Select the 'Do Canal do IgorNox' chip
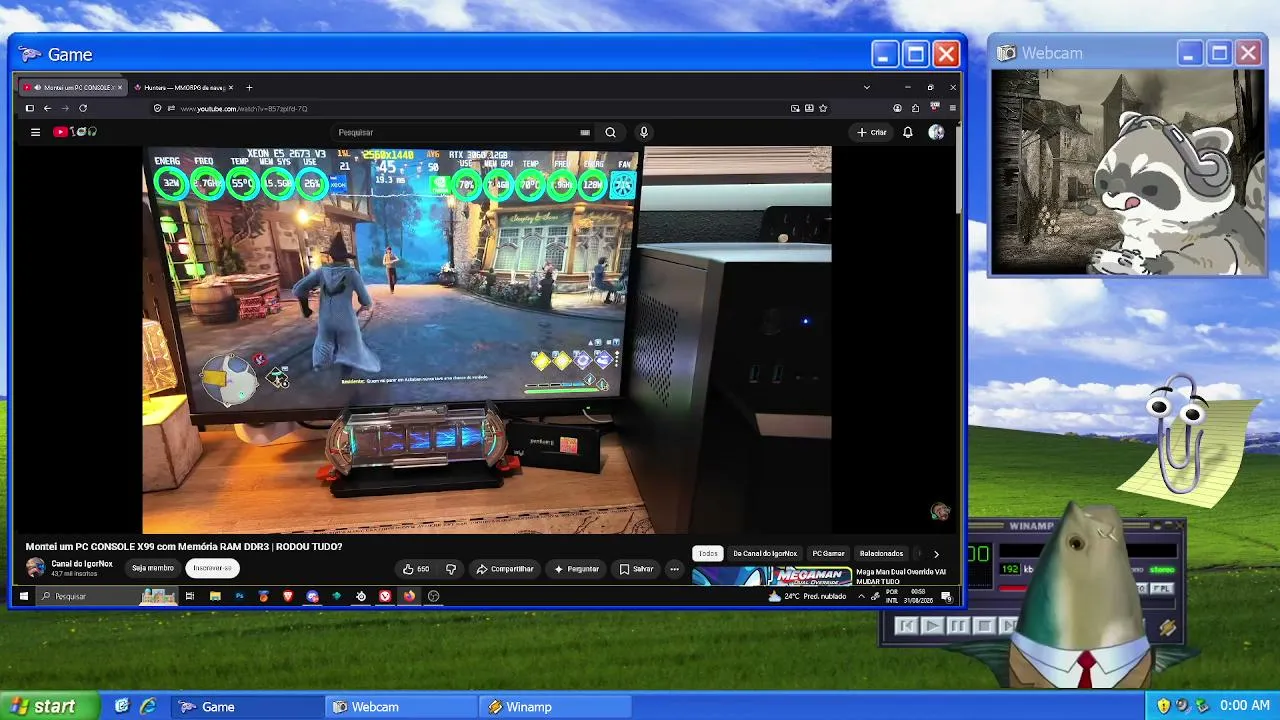 (765, 553)
